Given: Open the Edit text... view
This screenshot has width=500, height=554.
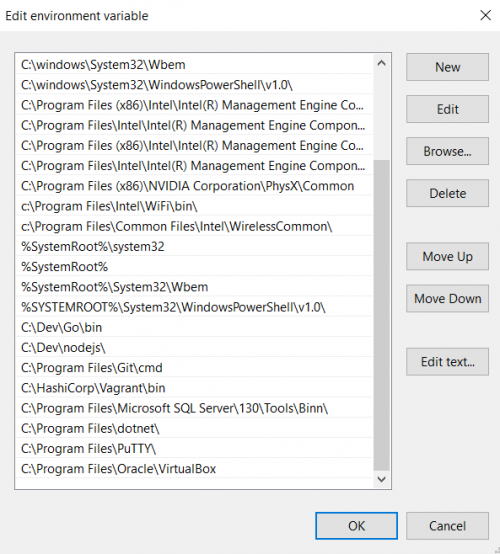Looking at the screenshot, I should tap(447, 362).
